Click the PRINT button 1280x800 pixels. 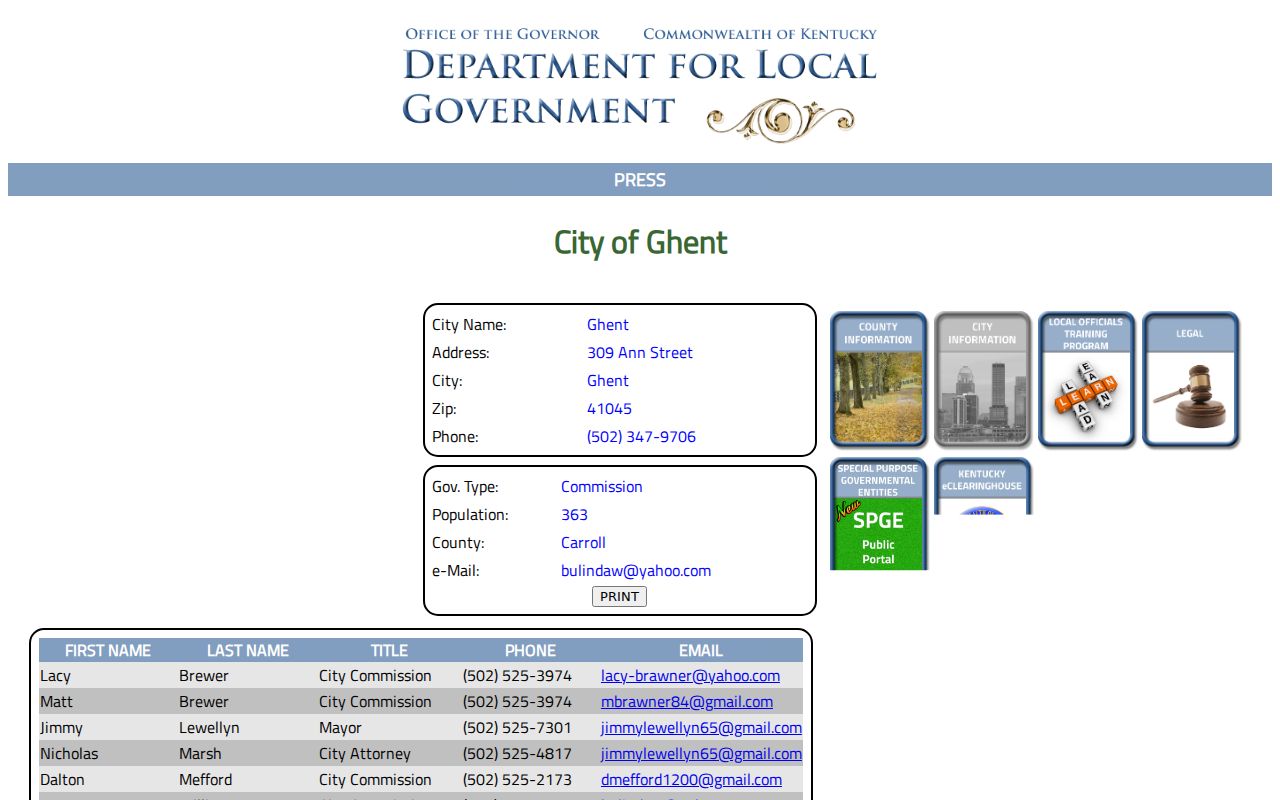click(x=619, y=597)
